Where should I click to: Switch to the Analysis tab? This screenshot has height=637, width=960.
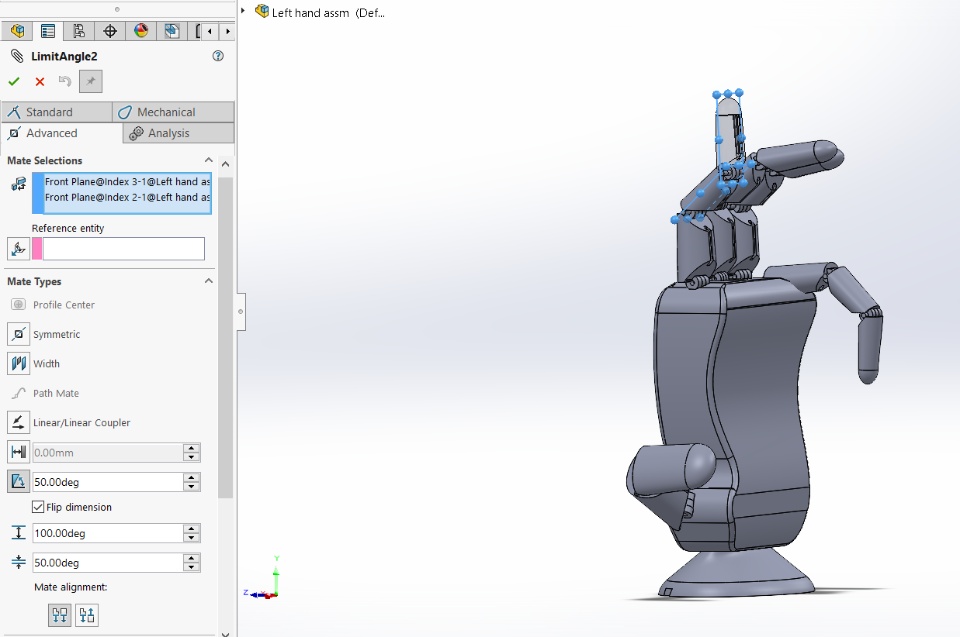tap(178, 133)
